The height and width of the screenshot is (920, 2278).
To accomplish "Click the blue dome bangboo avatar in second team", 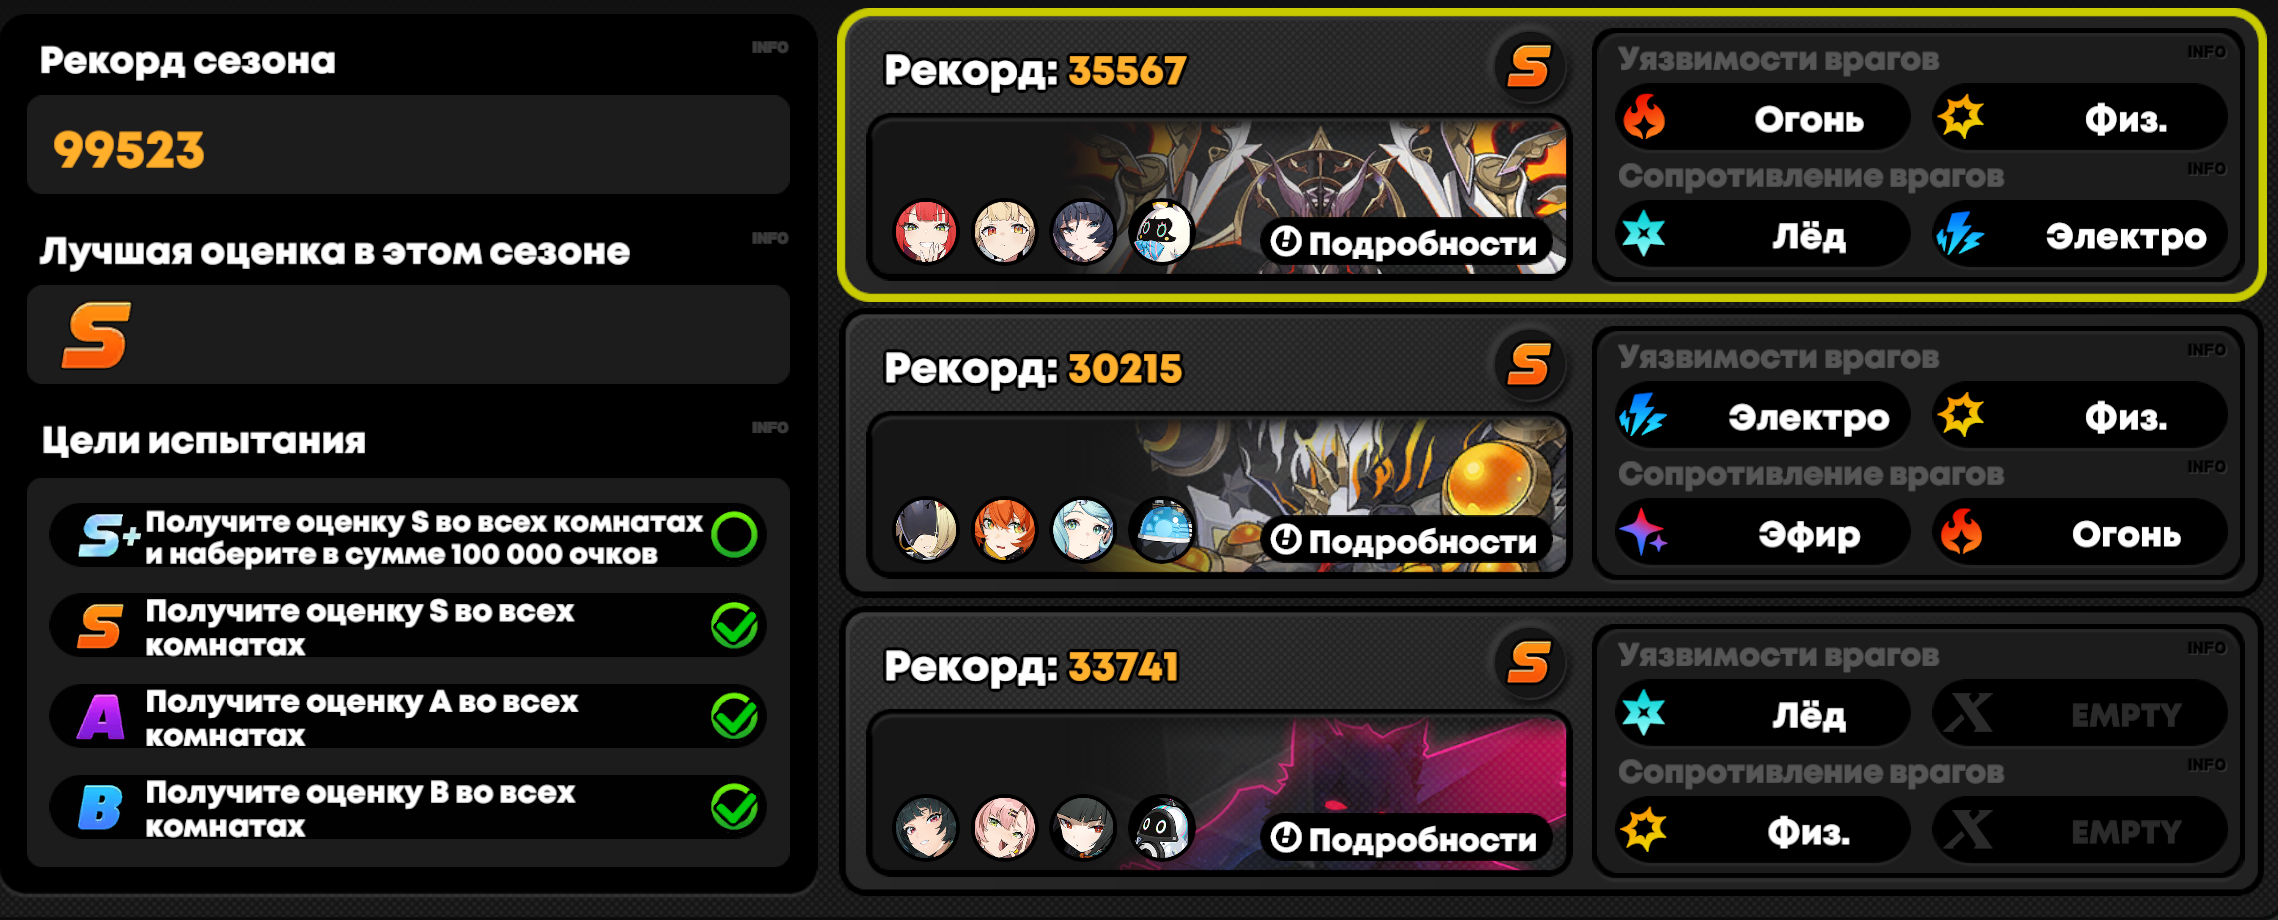I will click(1162, 530).
